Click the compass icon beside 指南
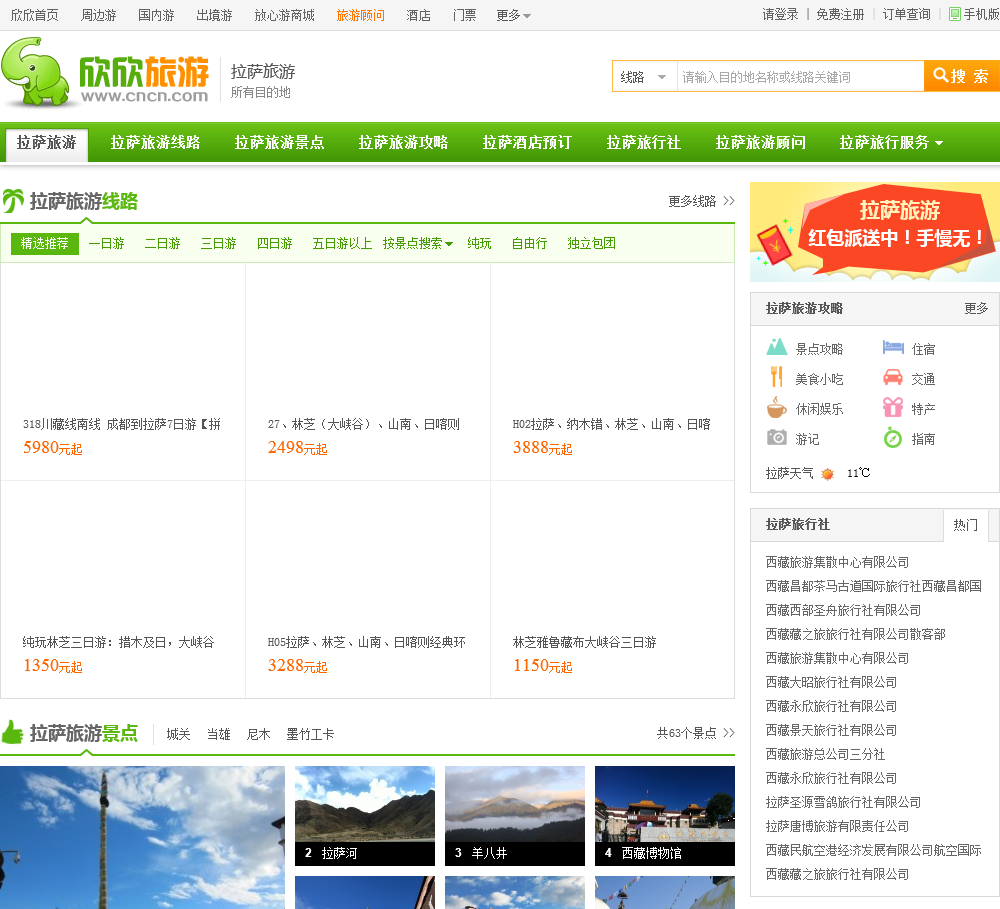Viewport: 1000px width, 909px height. [893, 438]
